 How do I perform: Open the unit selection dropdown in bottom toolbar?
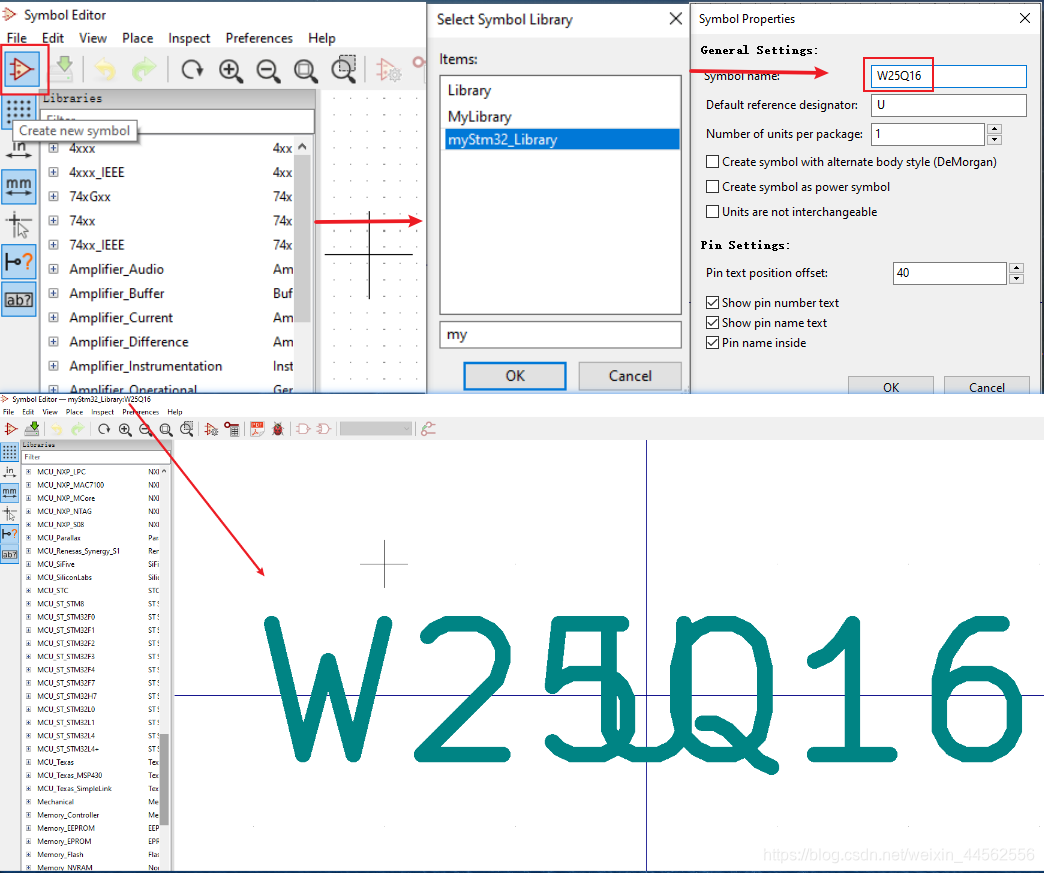376,429
